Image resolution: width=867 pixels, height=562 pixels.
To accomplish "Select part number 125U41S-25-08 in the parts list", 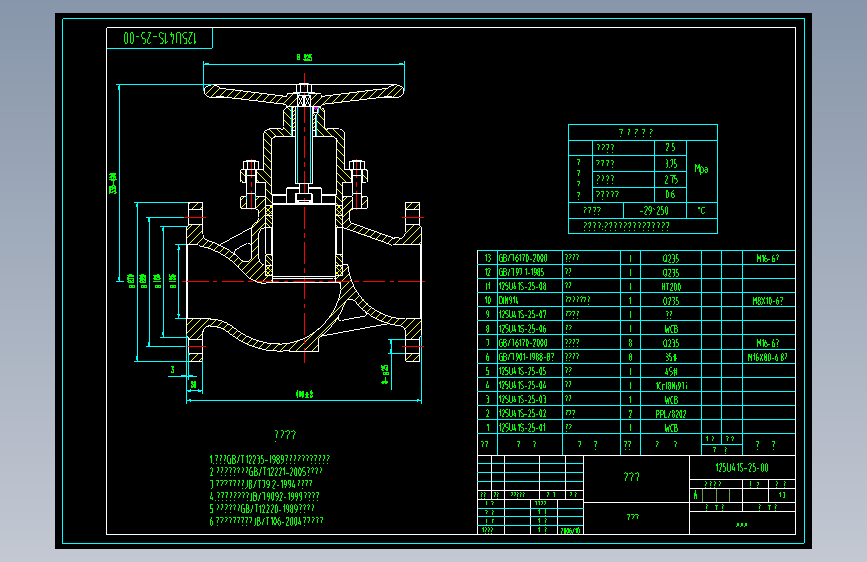I will pyautogui.click(x=523, y=286).
